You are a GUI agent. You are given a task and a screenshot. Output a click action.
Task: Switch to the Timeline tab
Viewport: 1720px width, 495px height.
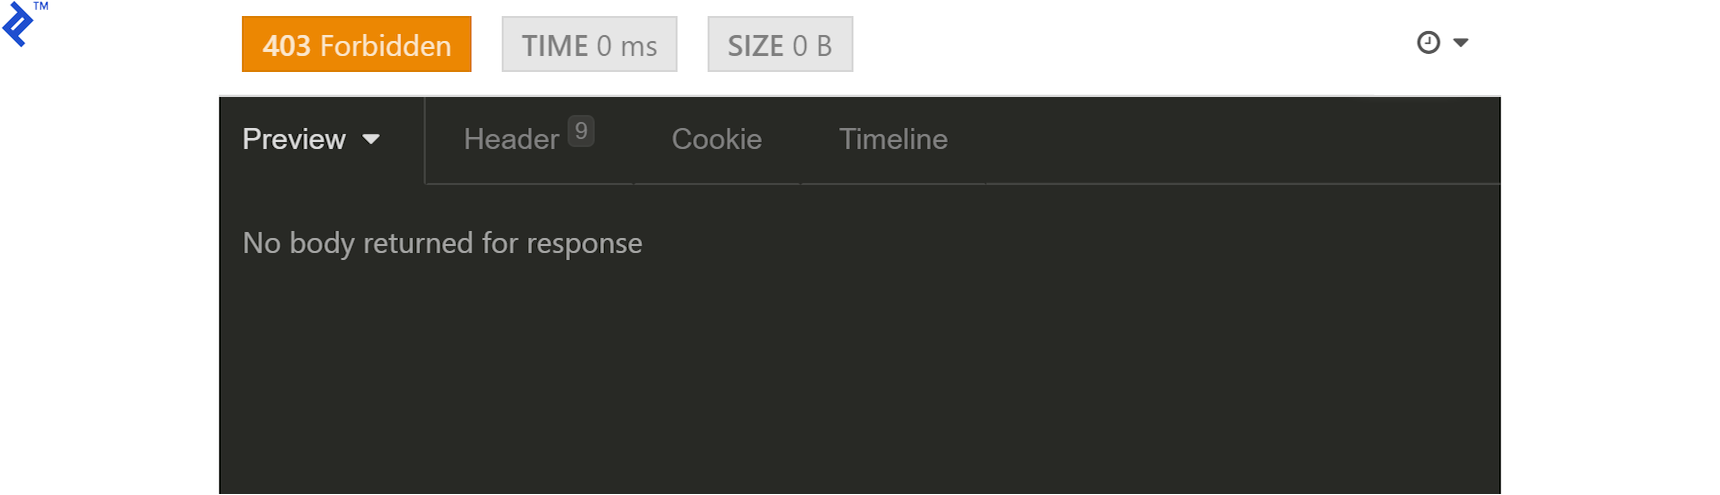coord(893,139)
